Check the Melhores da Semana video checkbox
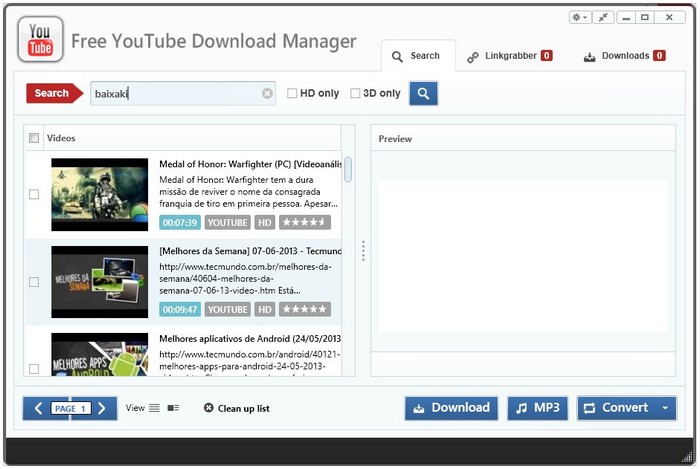 pos(34,282)
